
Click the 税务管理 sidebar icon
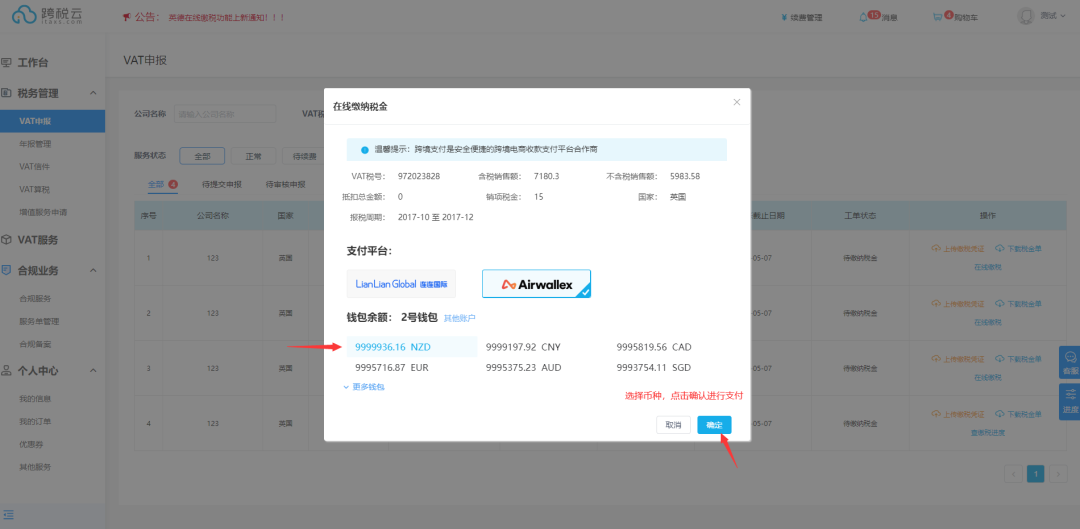[x=6, y=93]
